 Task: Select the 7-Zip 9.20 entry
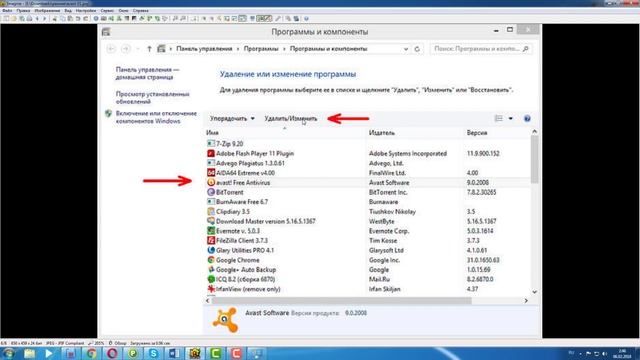point(229,144)
